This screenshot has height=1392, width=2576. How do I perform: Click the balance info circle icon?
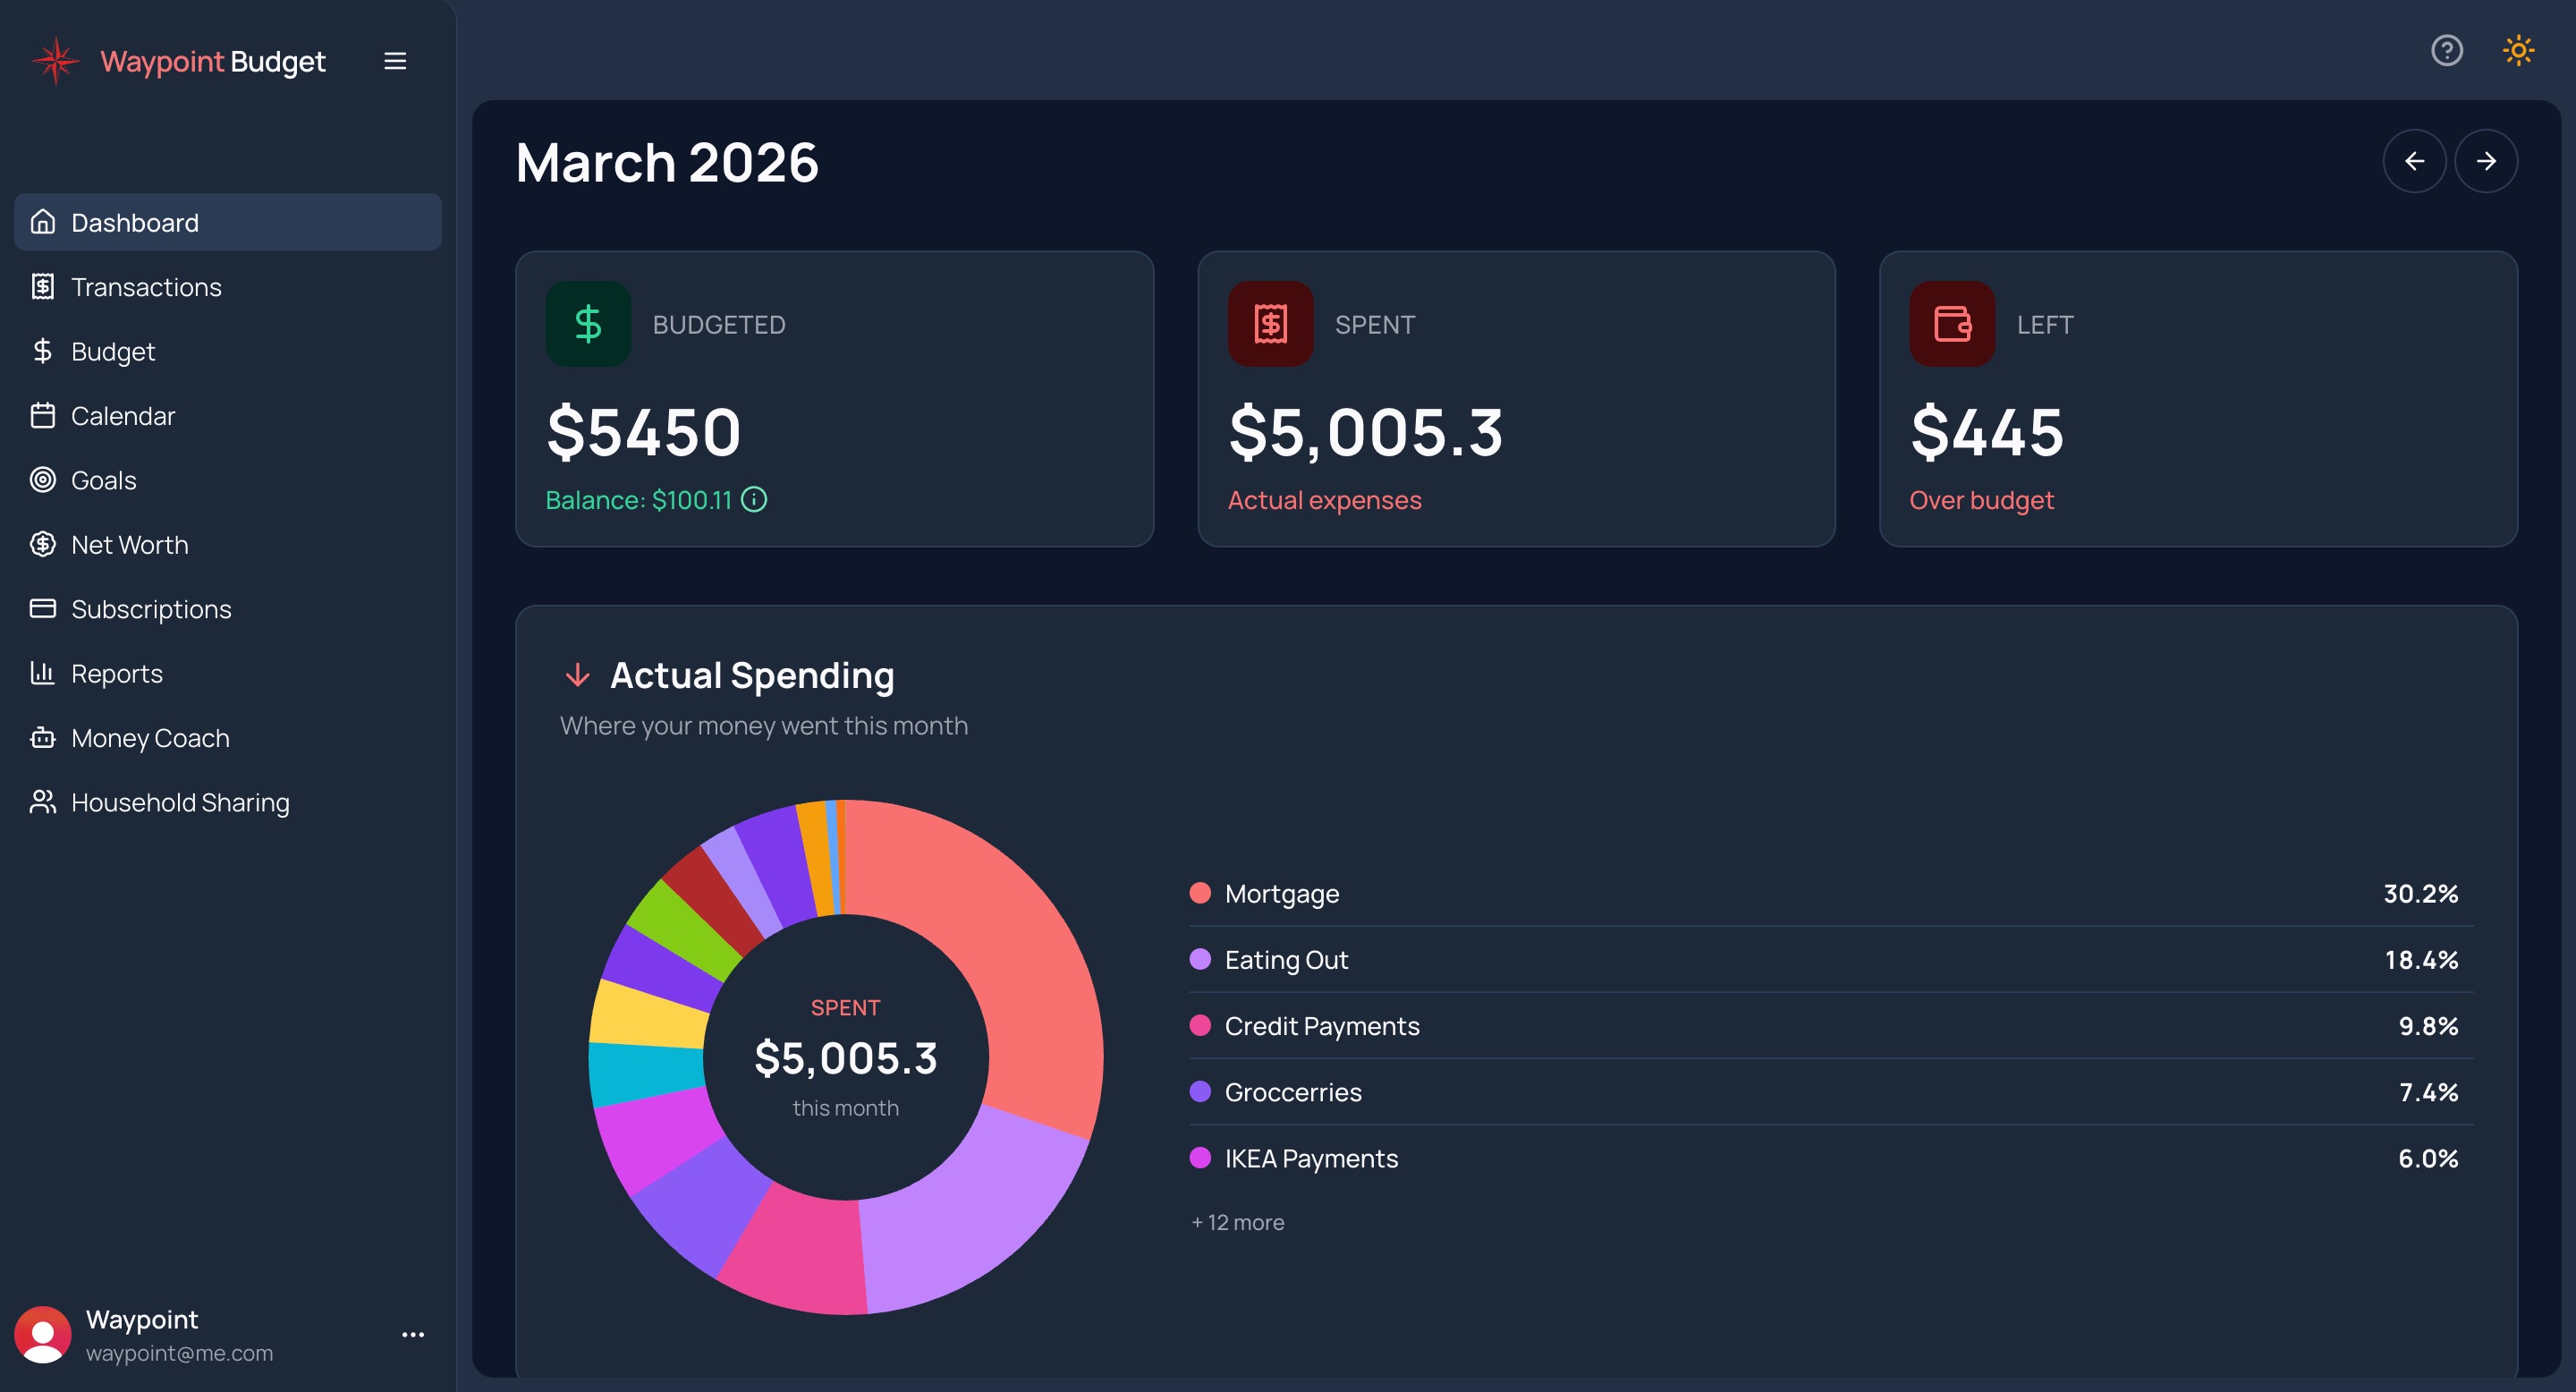tap(754, 499)
